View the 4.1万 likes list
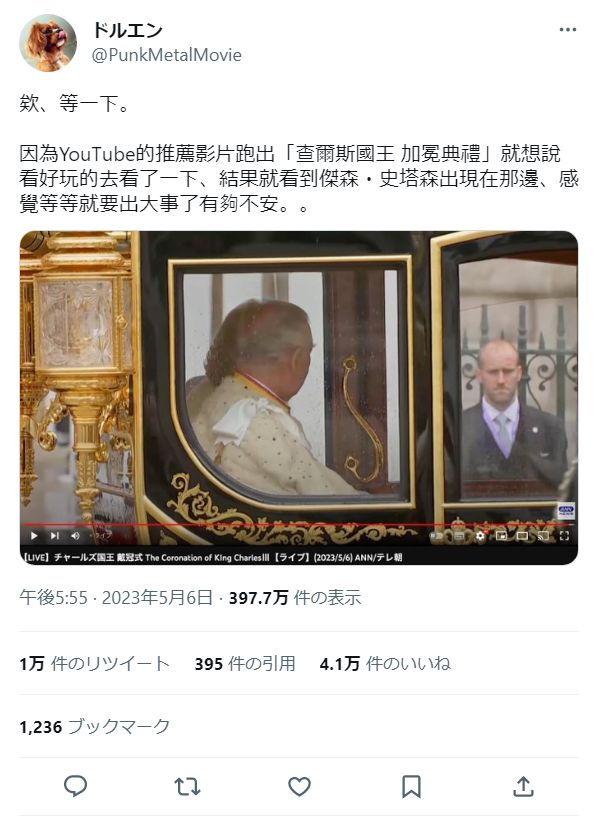This screenshot has height=816, width=598. tap(385, 664)
